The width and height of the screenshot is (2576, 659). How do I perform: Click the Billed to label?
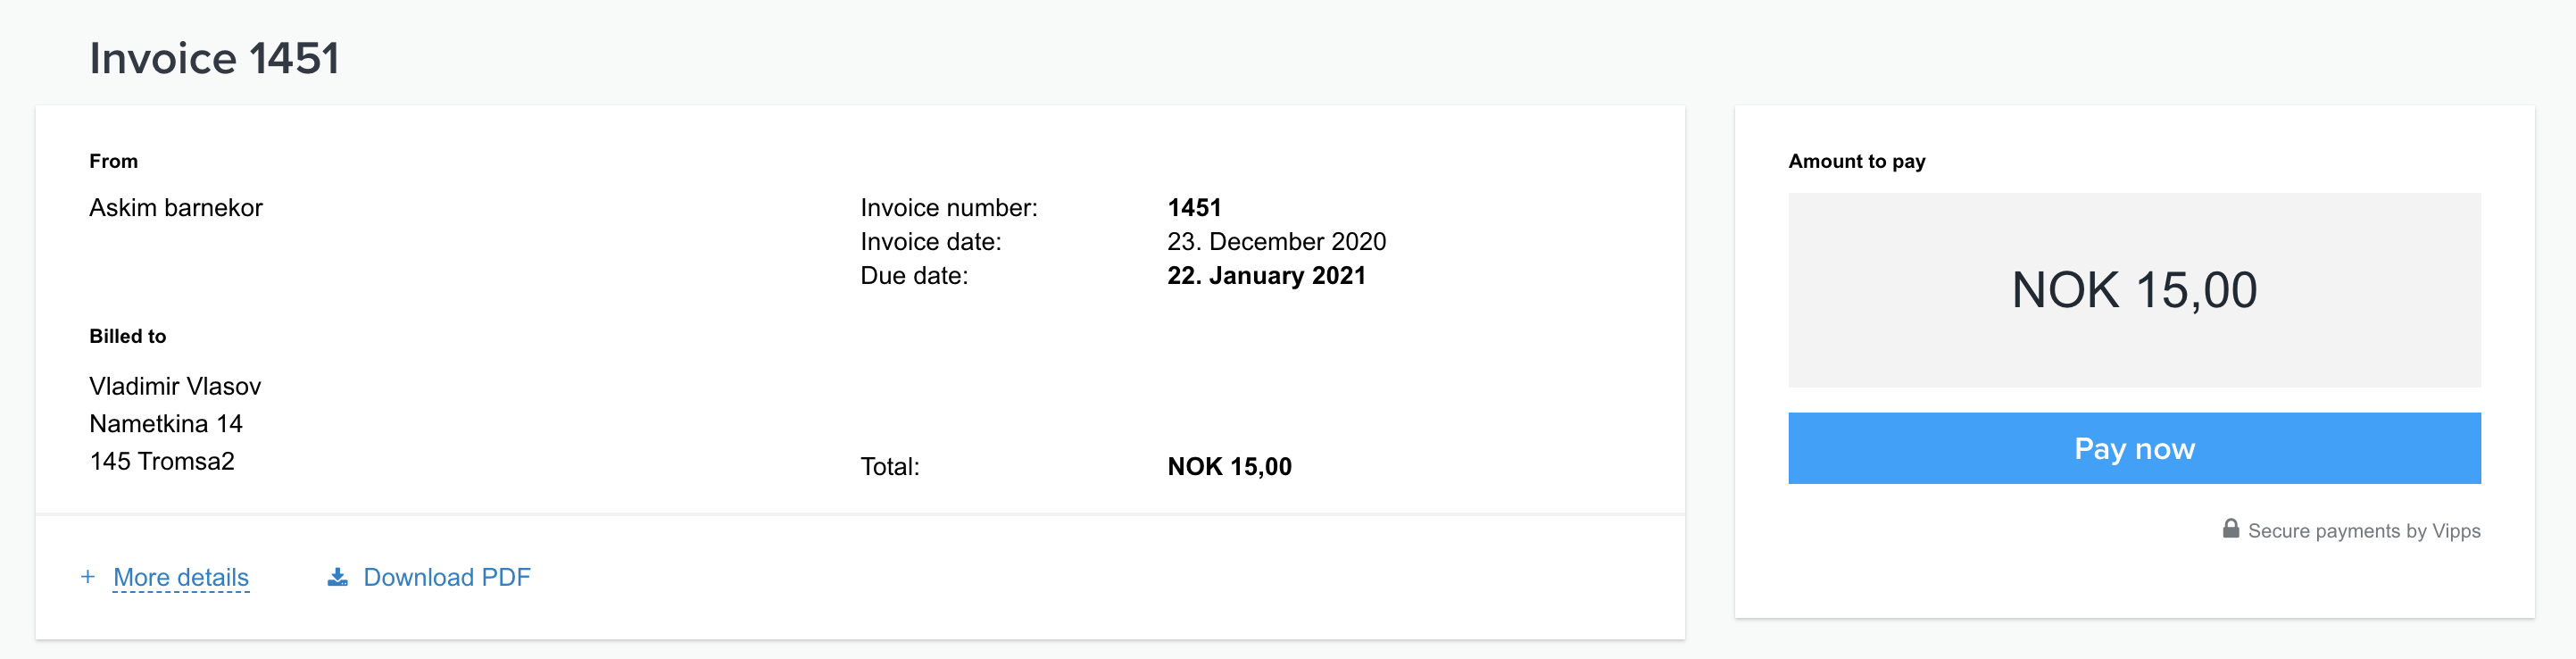point(128,336)
